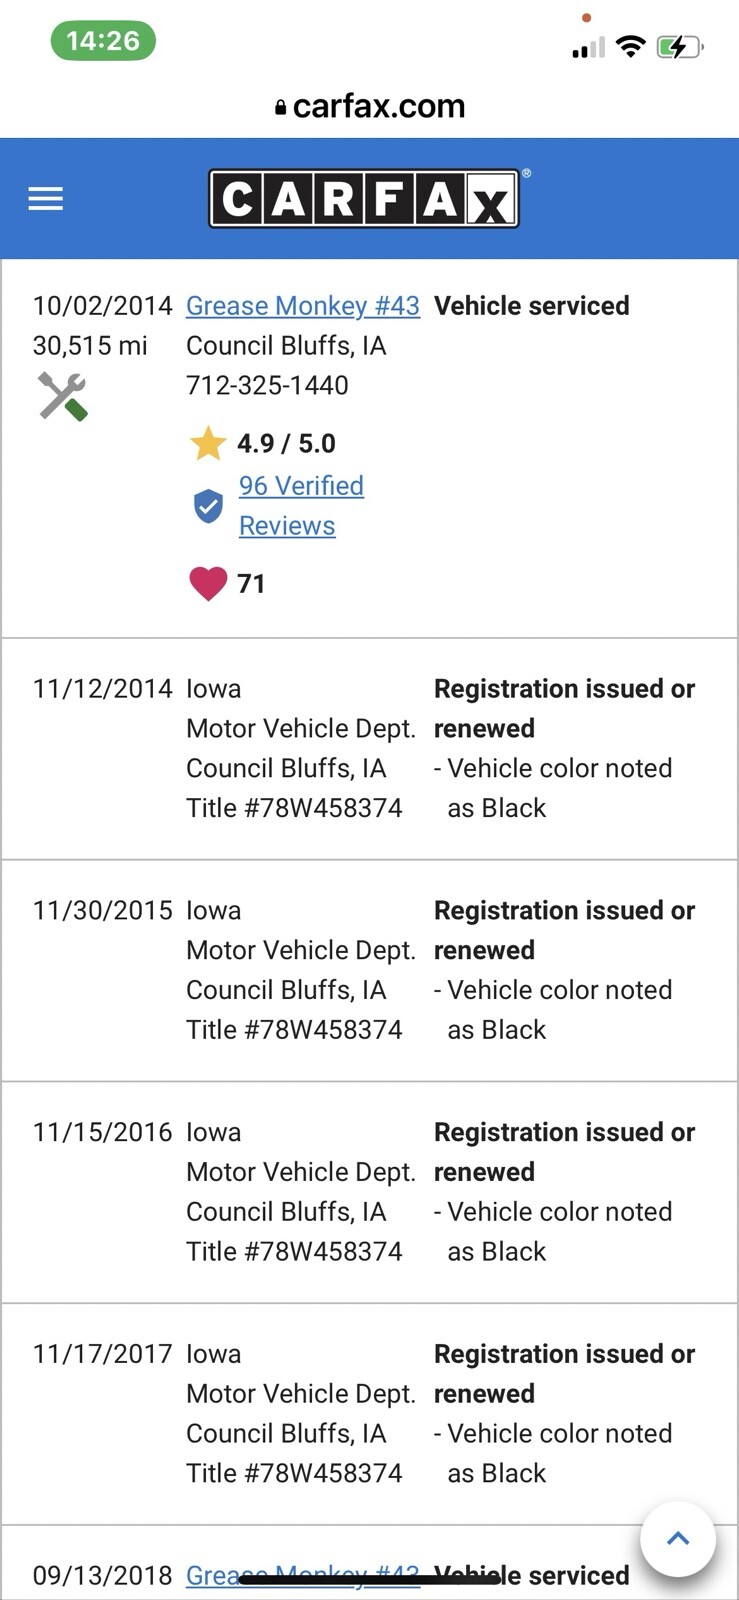Open the Grease Monkey #43 link

click(x=303, y=306)
